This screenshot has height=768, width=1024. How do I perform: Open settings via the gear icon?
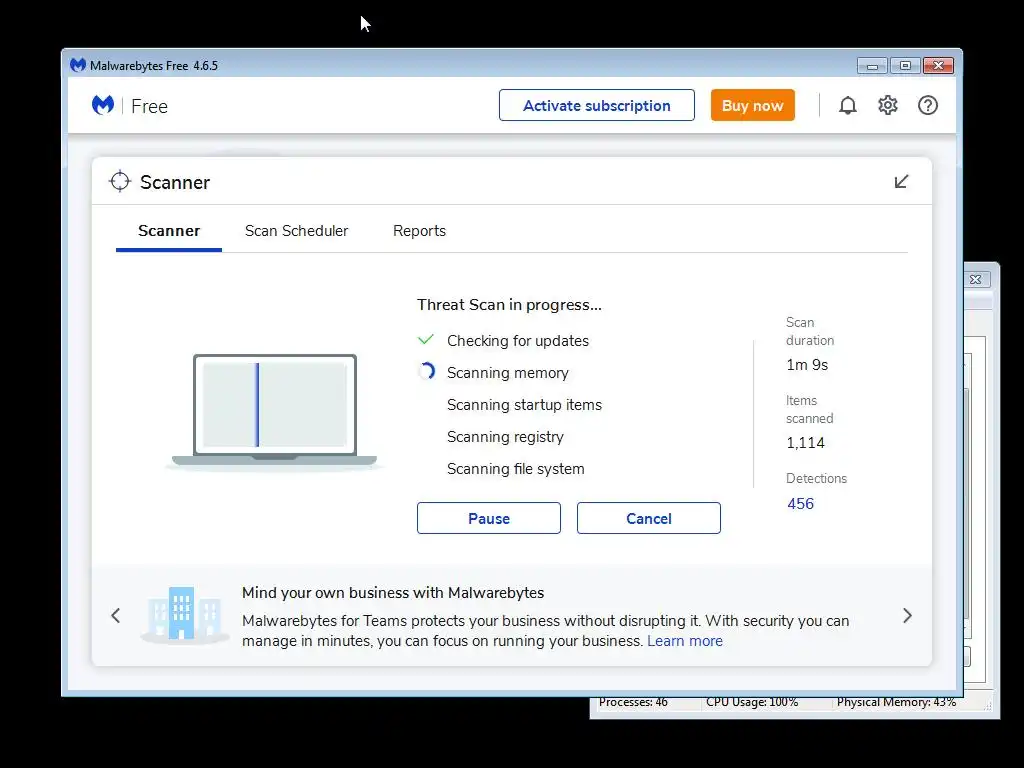888,105
